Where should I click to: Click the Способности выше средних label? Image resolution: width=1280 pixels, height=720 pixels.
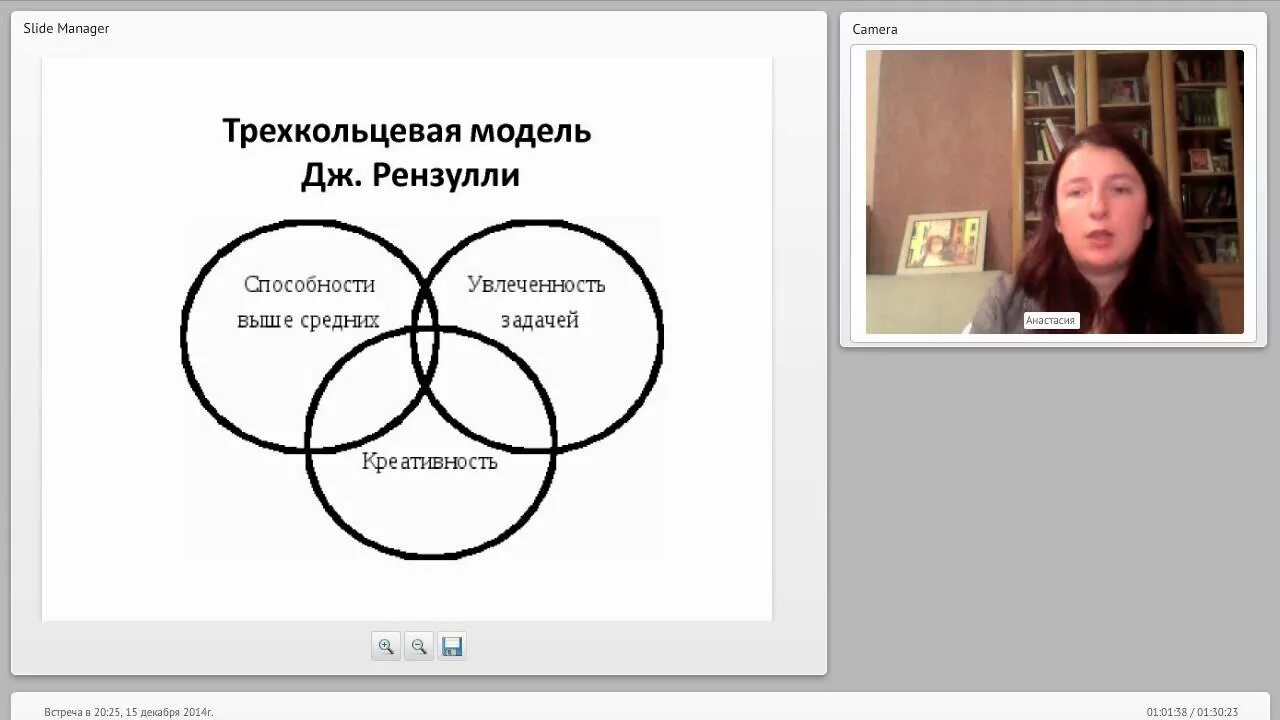[x=309, y=302]
